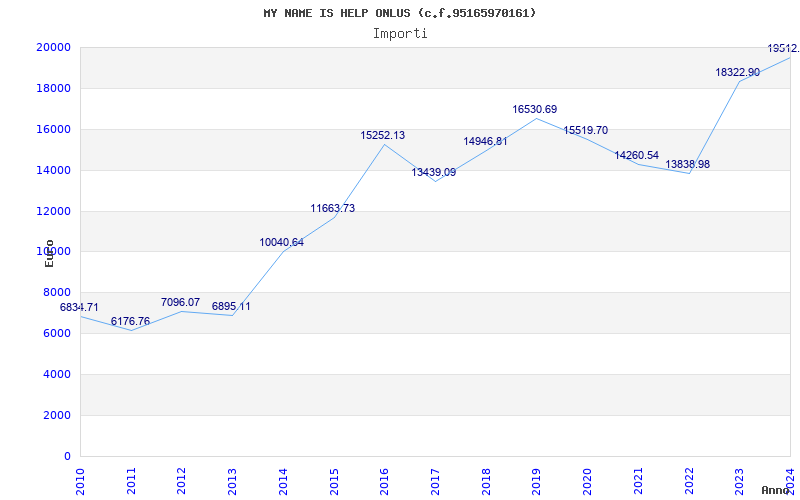The image size is (800, 500).
Task: Click x-axis year label 2023
Action: pyautogui.click(x=739, y=482)
